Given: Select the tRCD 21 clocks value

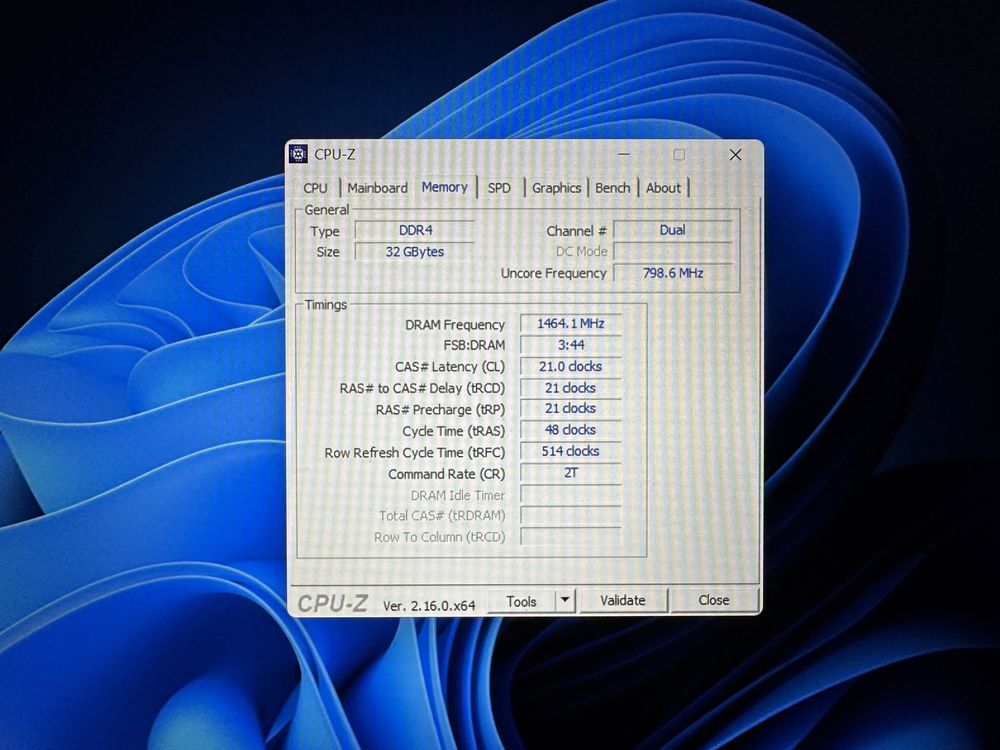Looking at the screenshot, I should [571, 388].
